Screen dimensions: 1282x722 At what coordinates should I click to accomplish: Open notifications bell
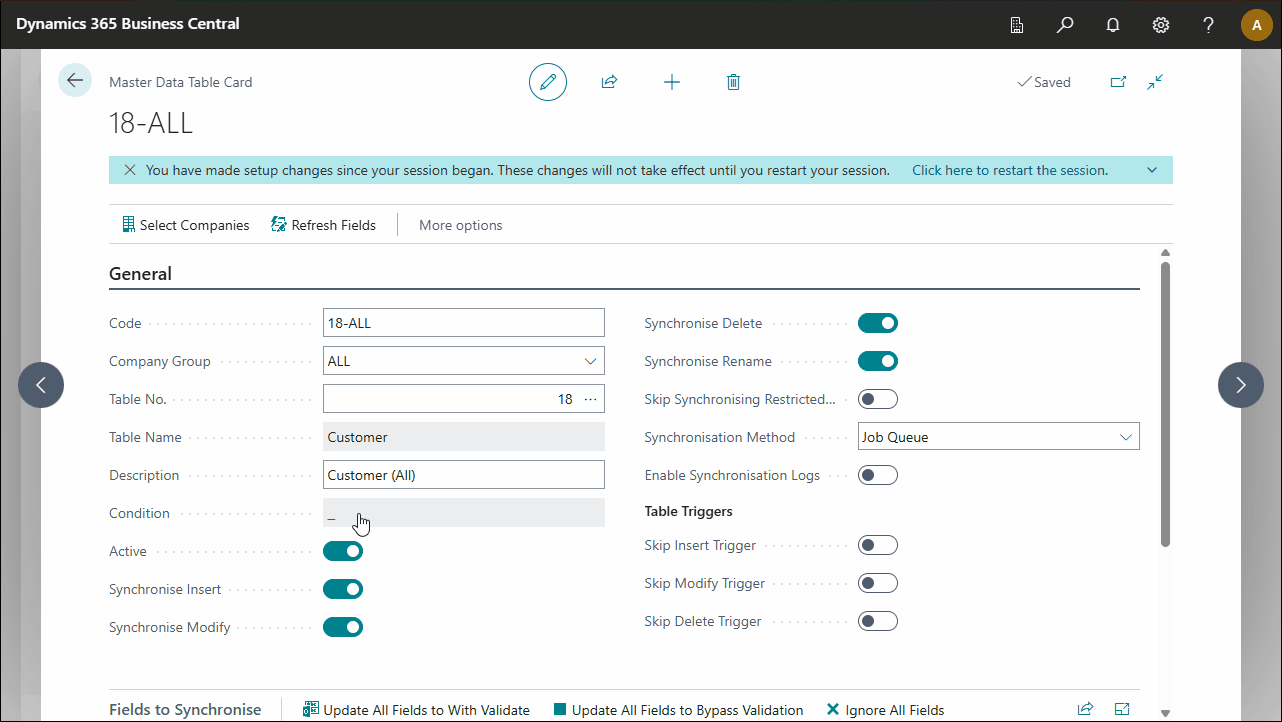pos(1113,24)
